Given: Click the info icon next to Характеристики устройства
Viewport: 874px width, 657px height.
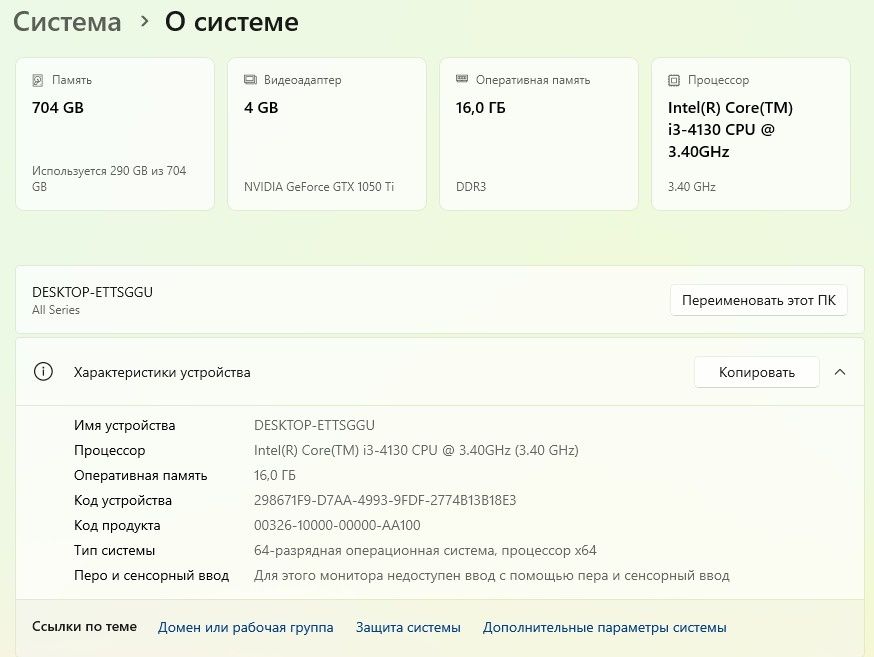Looking at the screenshot, I should [43, 372].
